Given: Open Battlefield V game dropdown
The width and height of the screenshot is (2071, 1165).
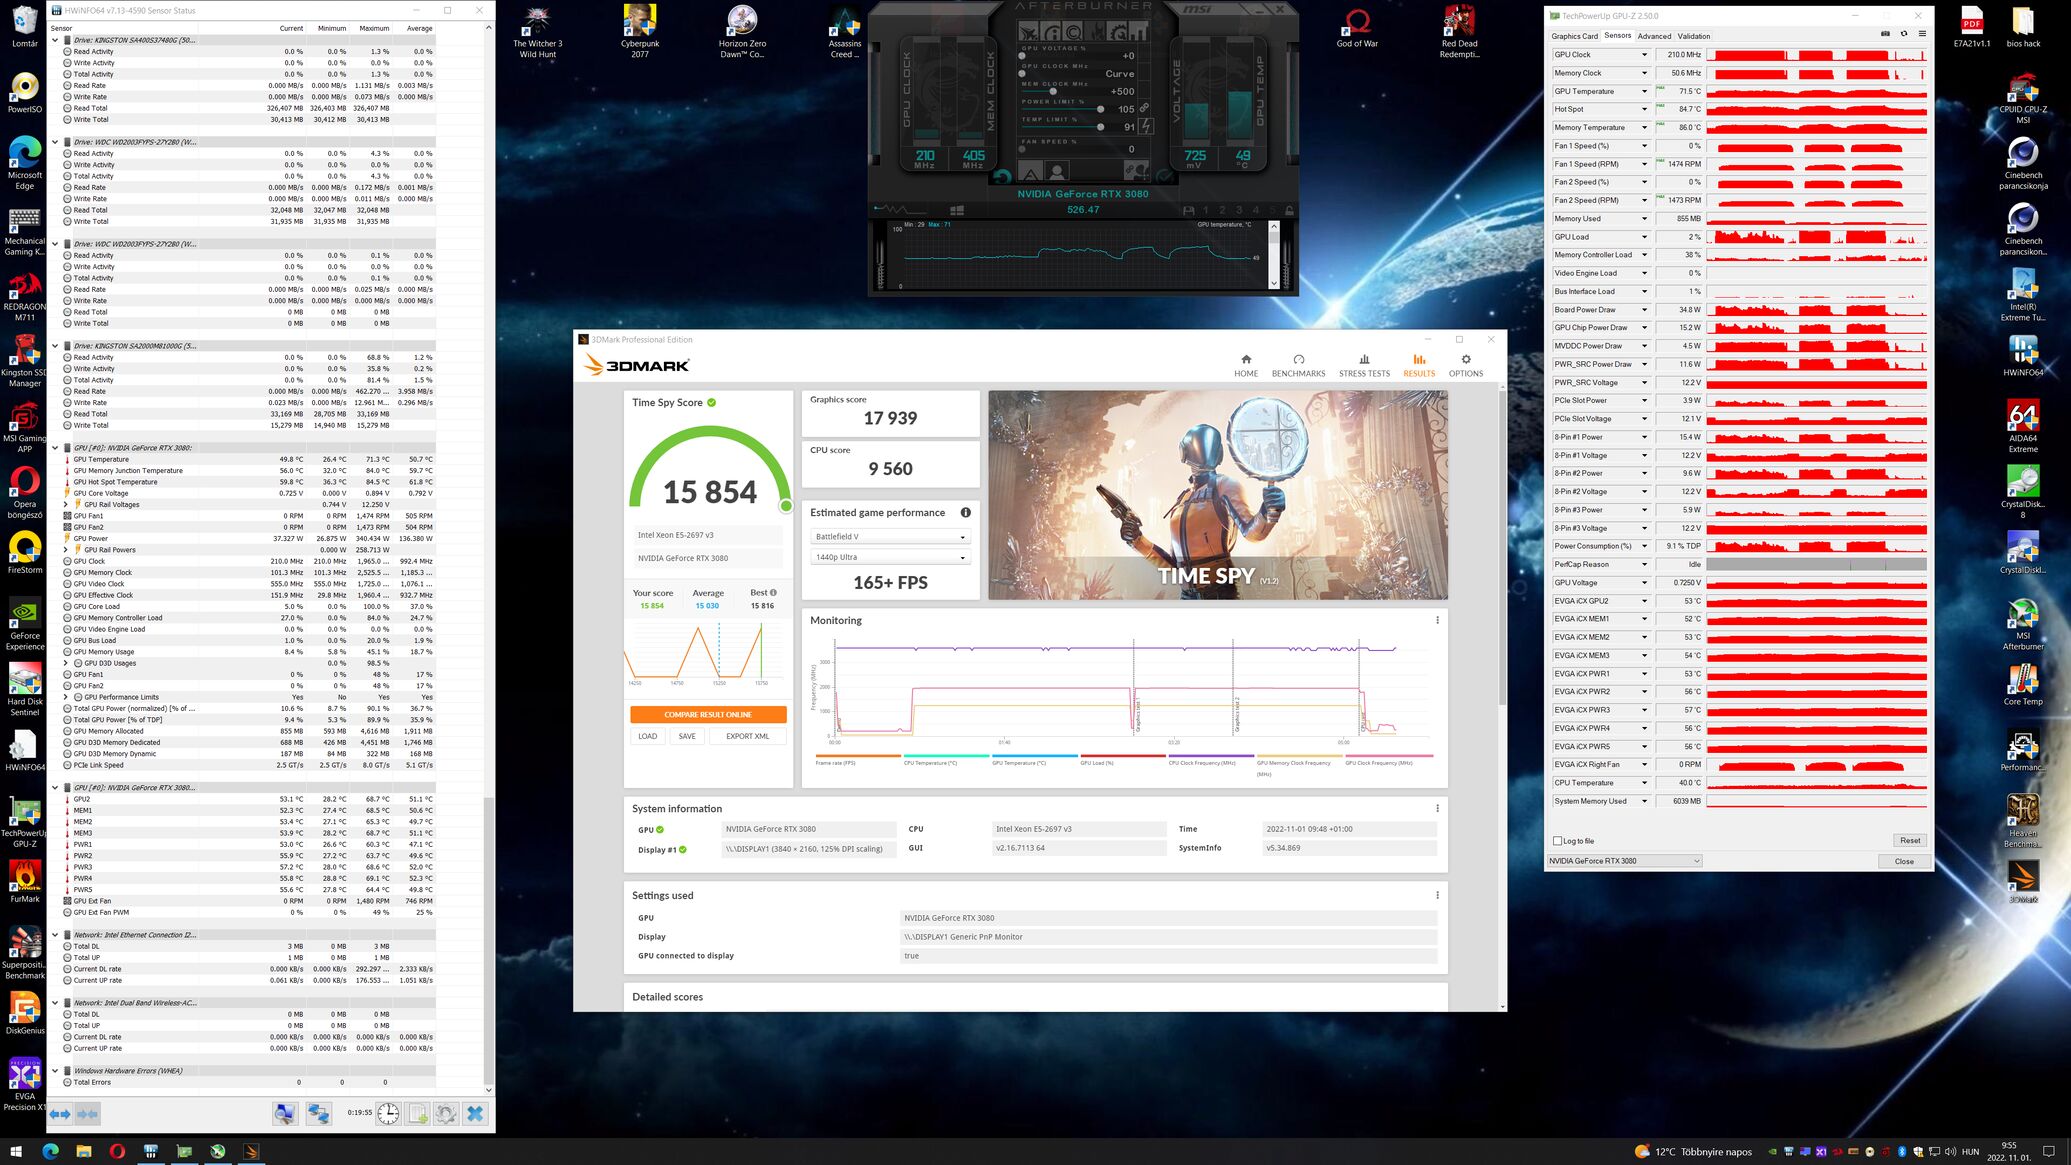Looking at the screenshot, I should [889, 537].
